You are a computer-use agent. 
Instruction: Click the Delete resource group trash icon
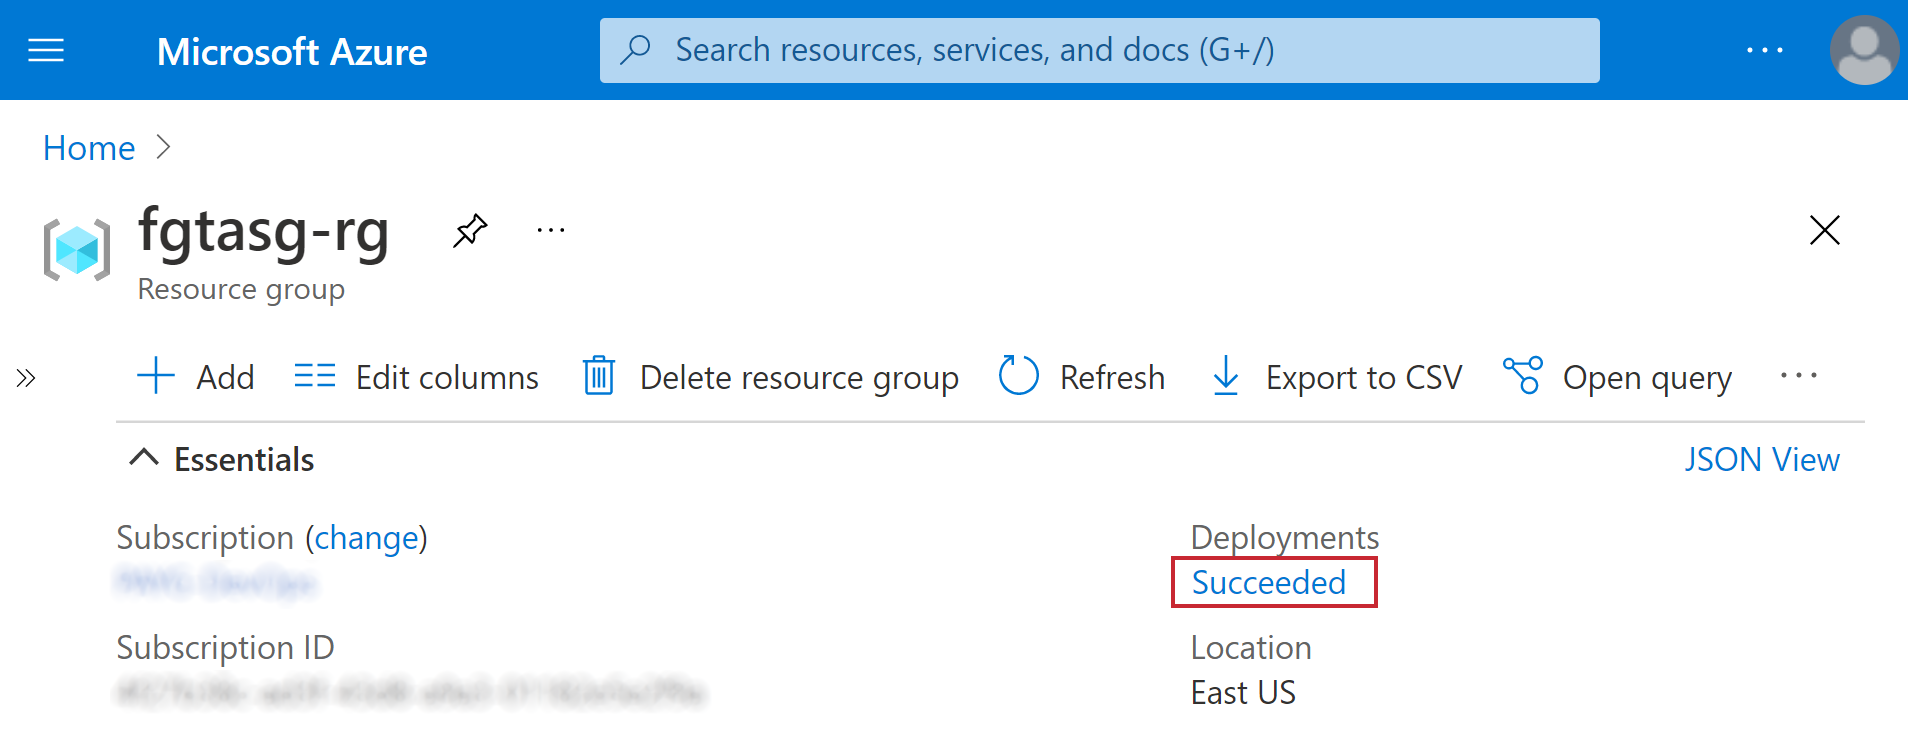[x=599, y=377]
